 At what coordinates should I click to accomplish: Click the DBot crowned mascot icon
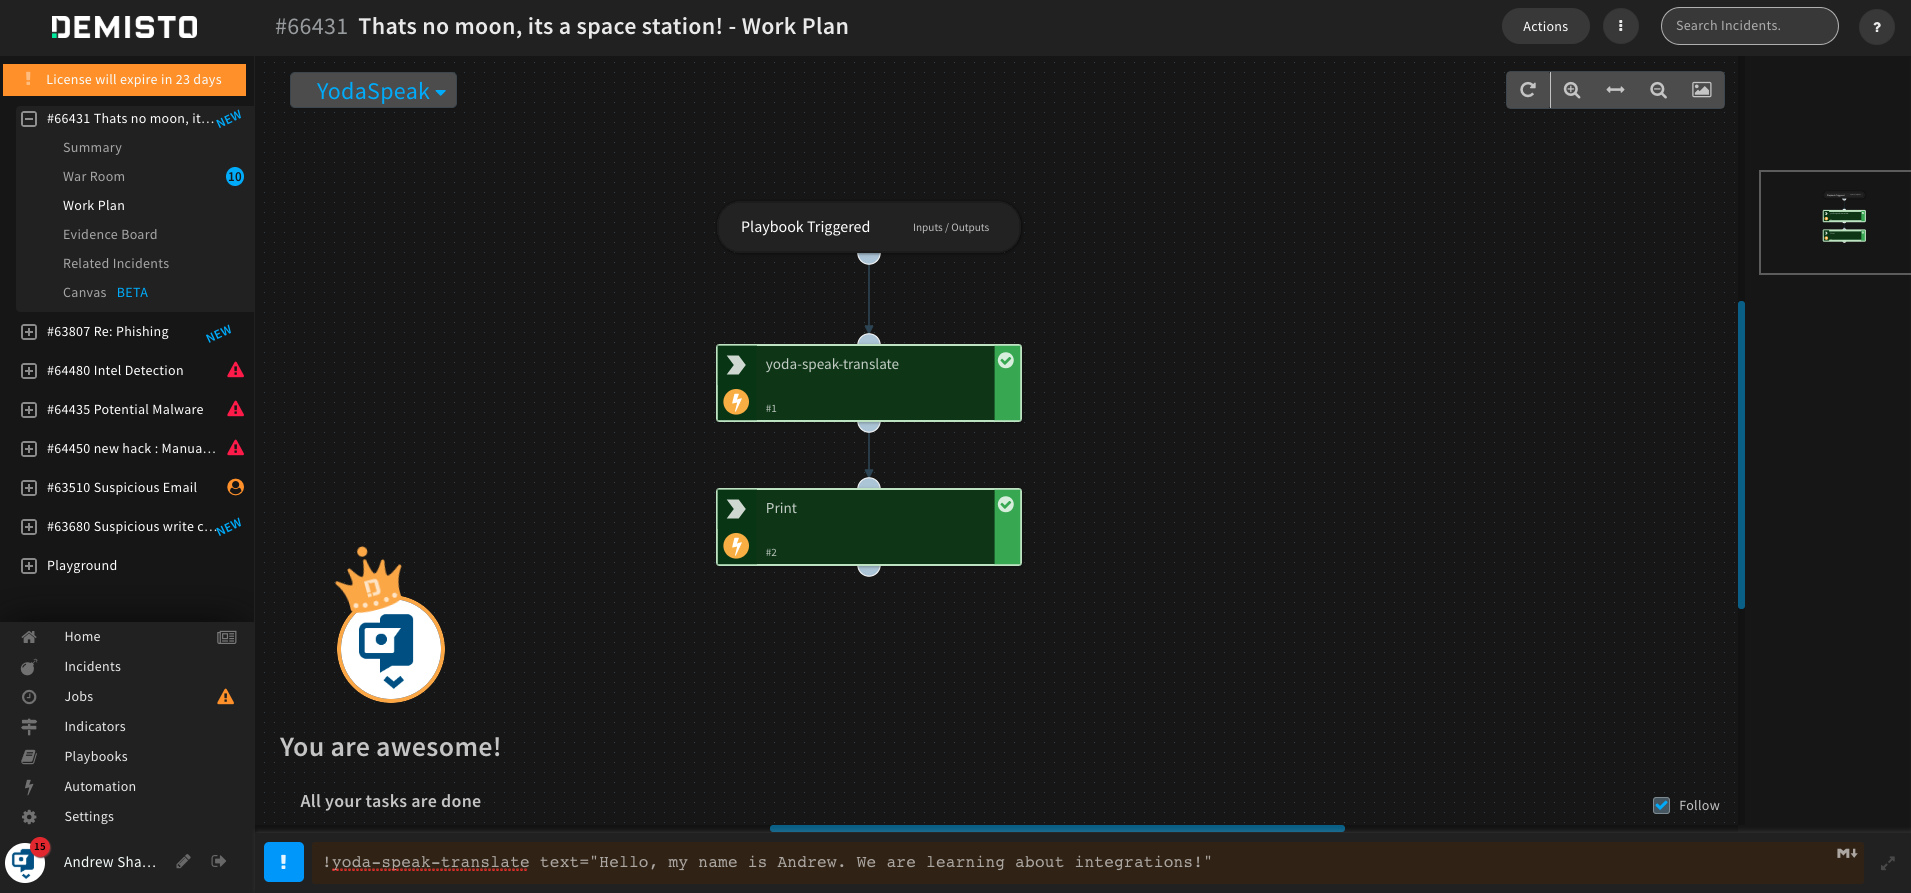(x=390, y=626)
